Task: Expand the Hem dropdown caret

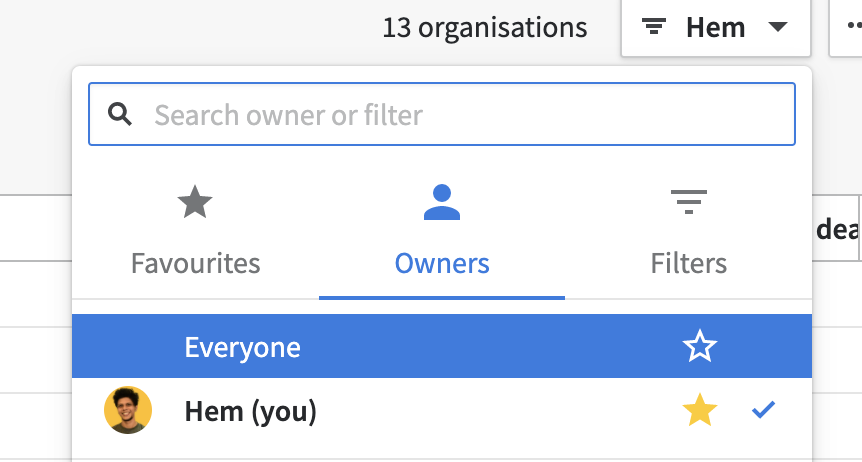Action: click(x=778, y=27)
